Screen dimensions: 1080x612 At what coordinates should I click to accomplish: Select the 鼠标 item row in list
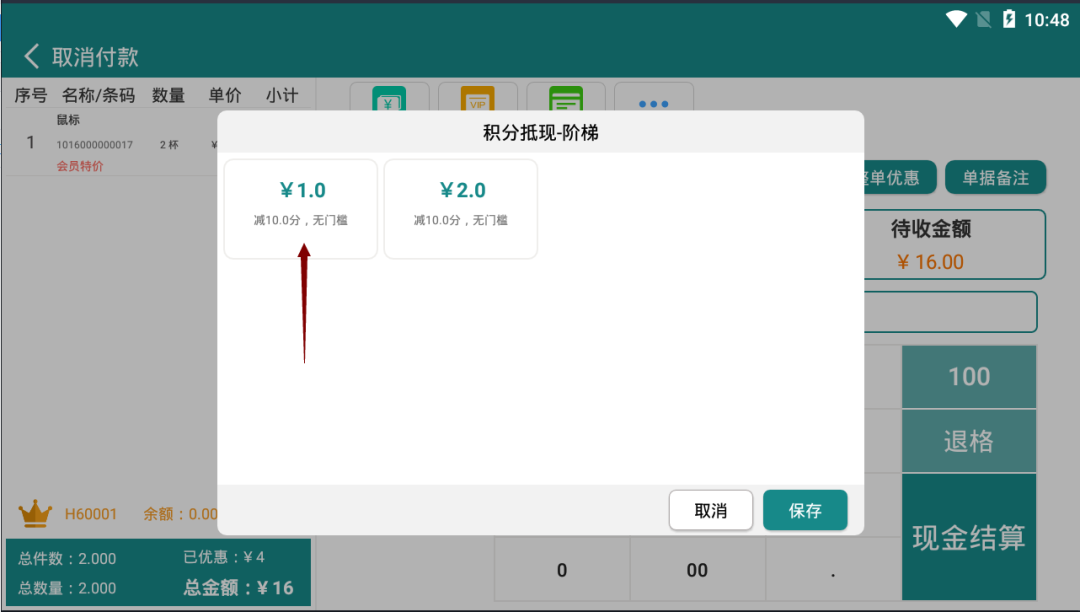(110, 143)
